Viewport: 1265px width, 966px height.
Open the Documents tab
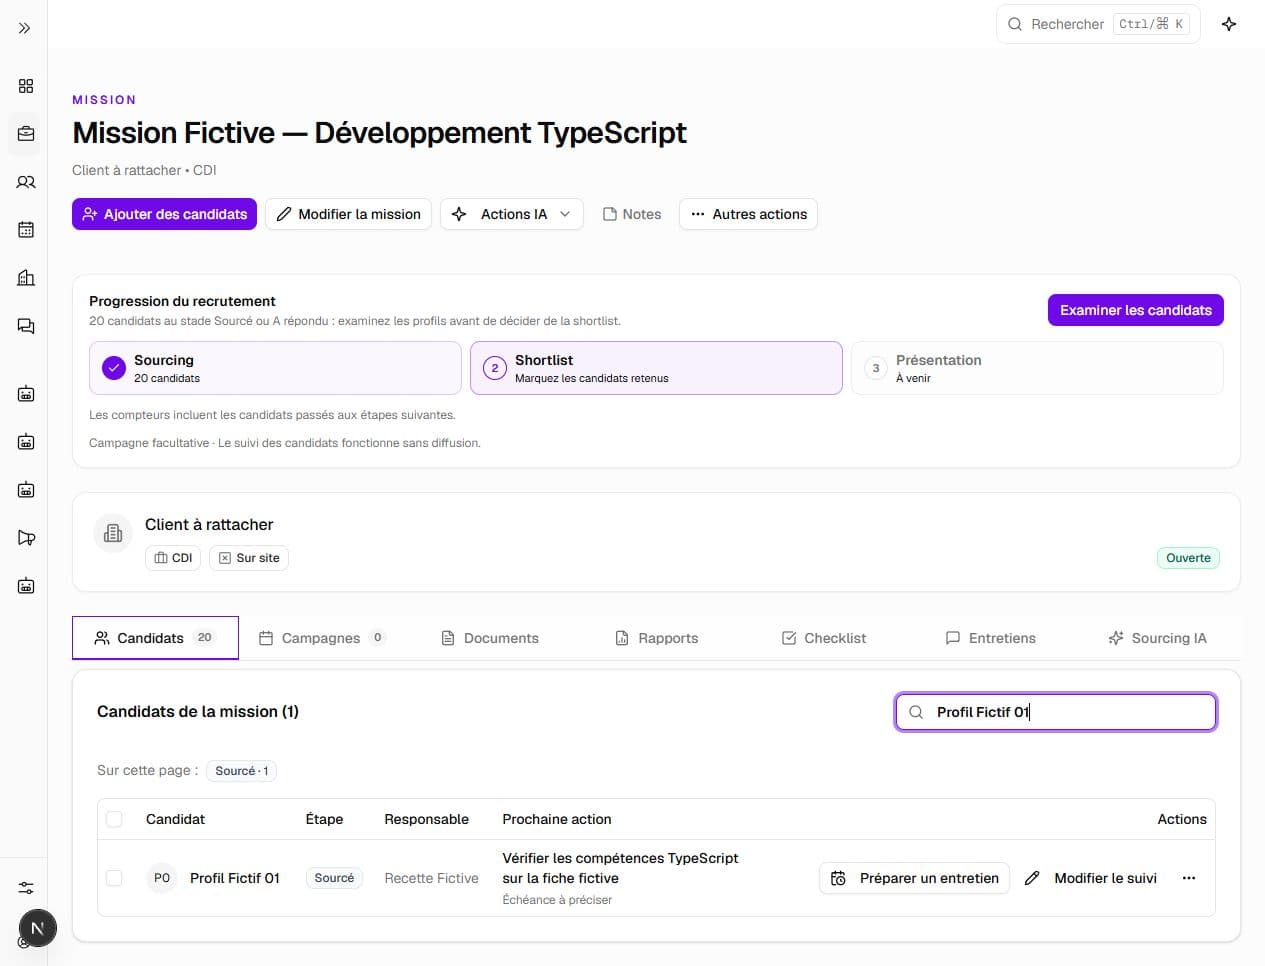click(490, 638)
